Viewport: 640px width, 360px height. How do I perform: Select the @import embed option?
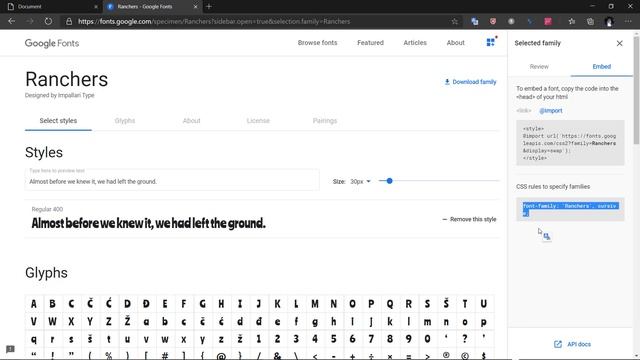(x=551, y=111)
